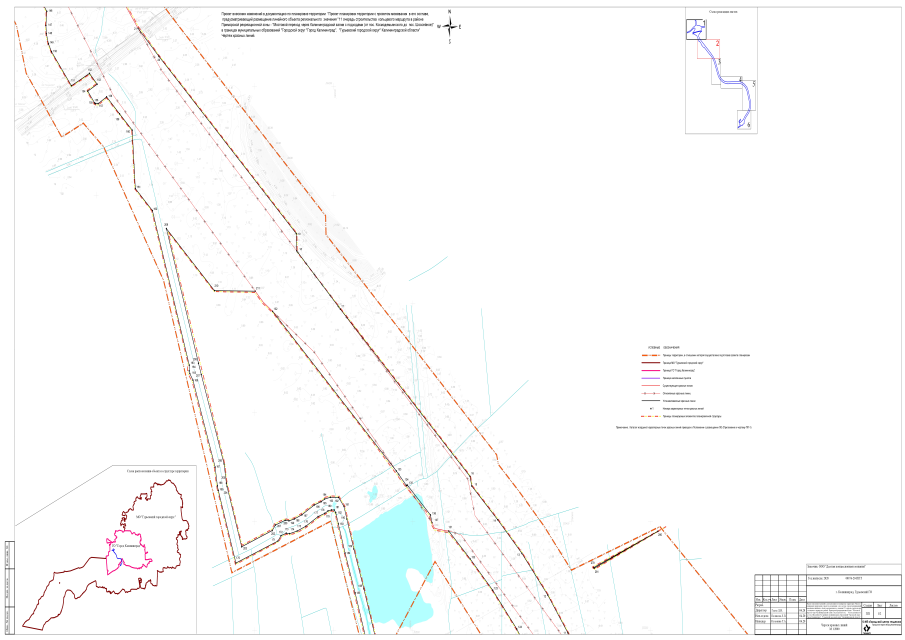Viewport: 905px width, 640px height.
Task: Click the north arrow compass symbol
Action: 450,27
